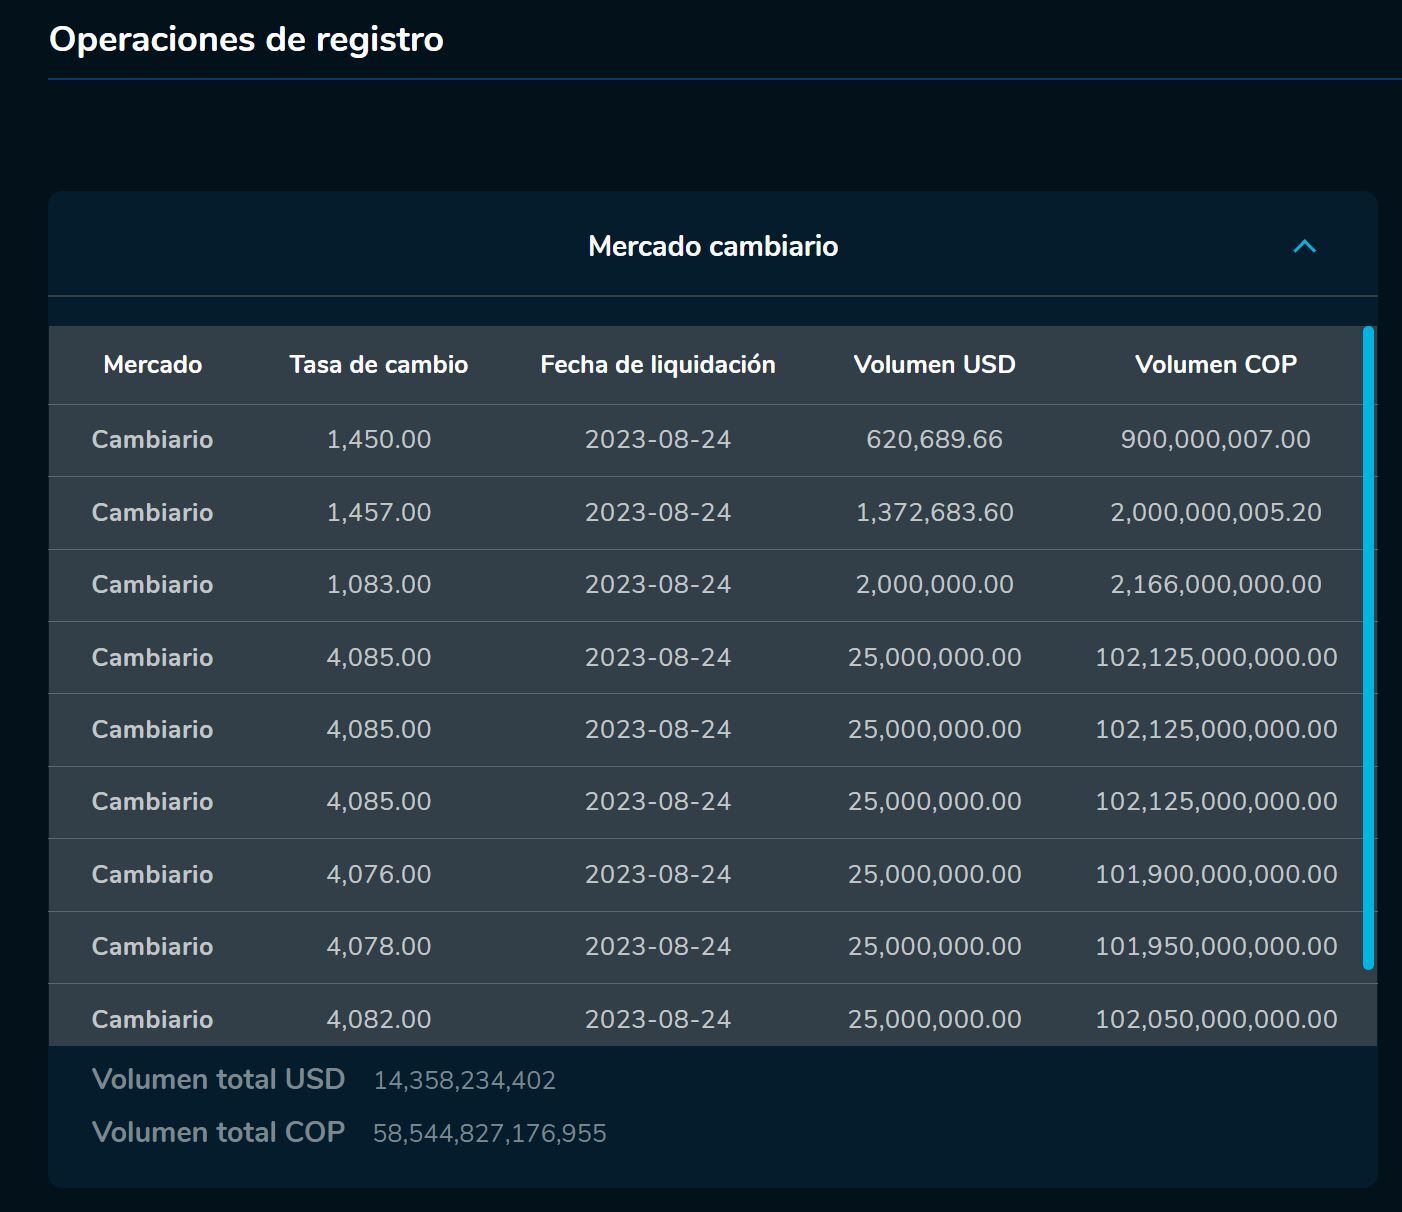Select the row with rate 4,078.00
This screenshot has width=1402, height=1212.
pos(700,946)
